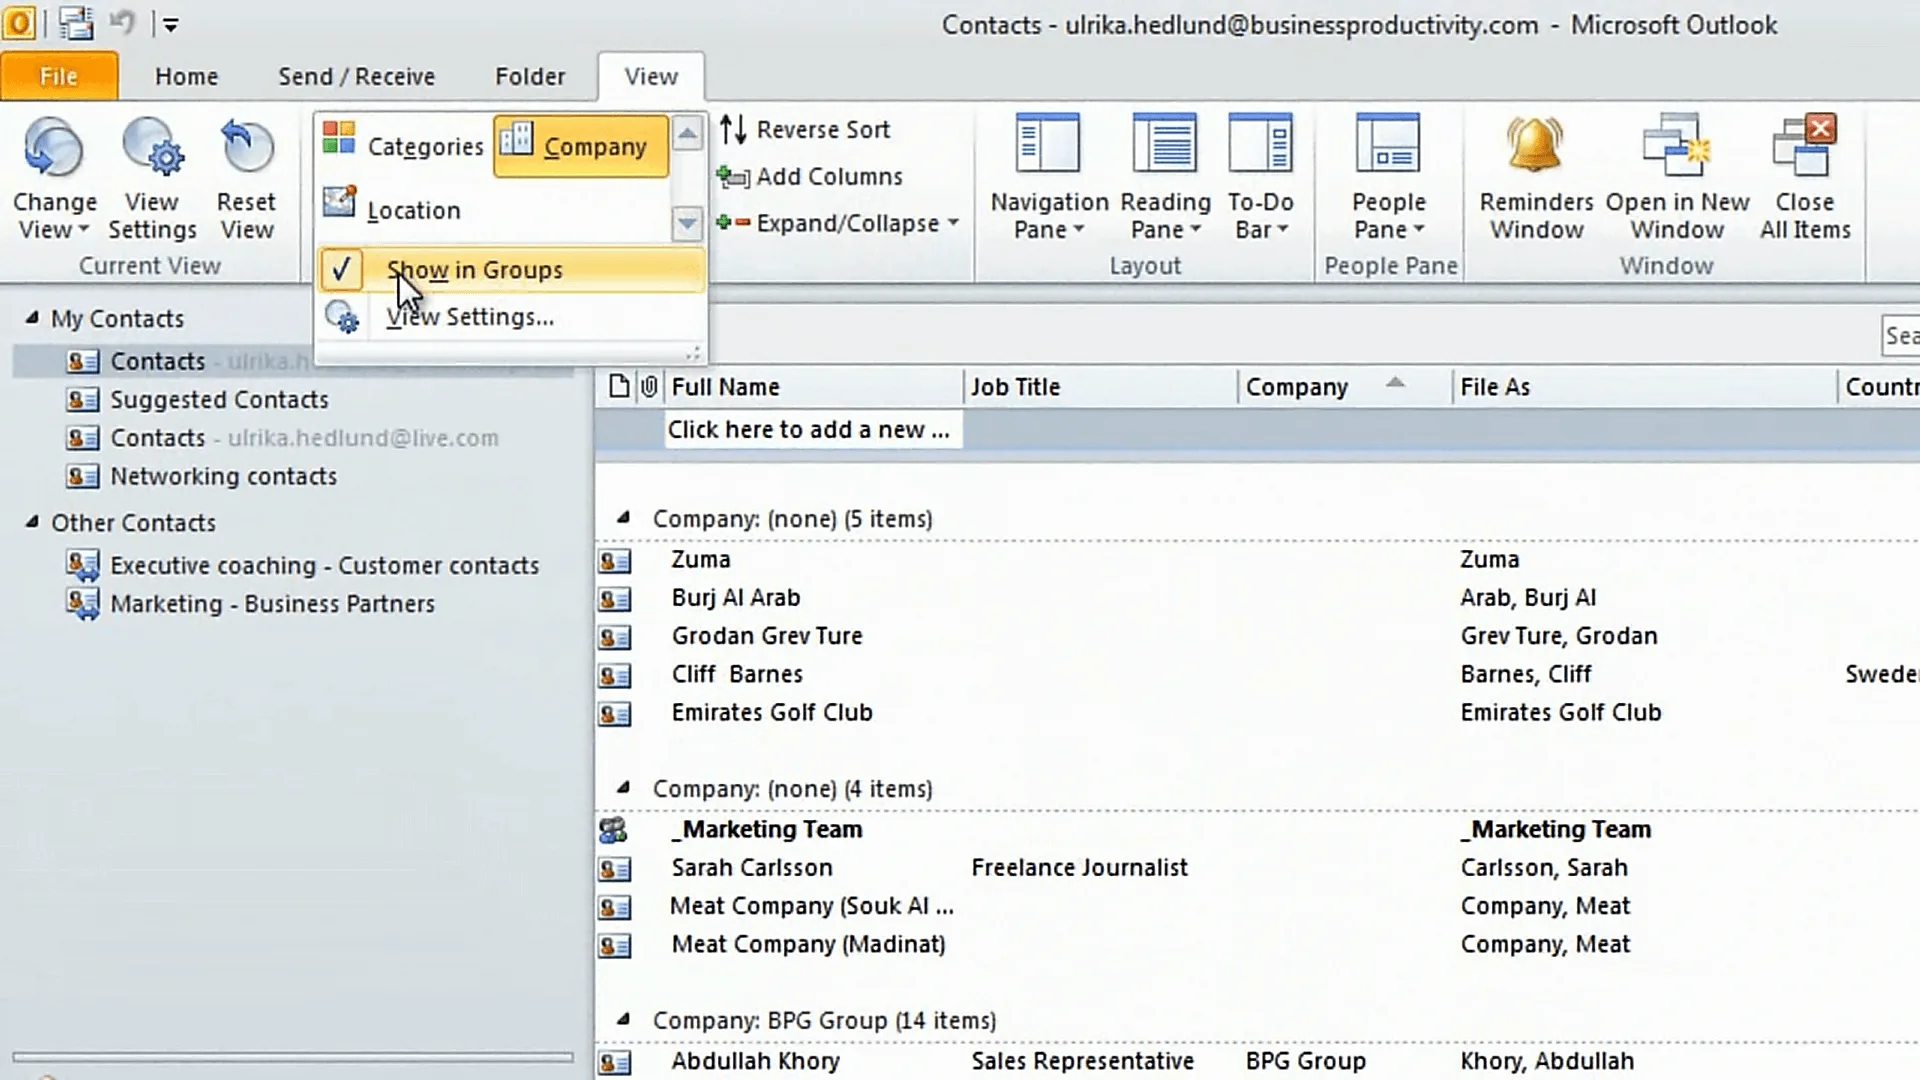Switch to the Send / Receive tab
This screenshot has width=1920, height=1080.
click(x=356, y=76)
